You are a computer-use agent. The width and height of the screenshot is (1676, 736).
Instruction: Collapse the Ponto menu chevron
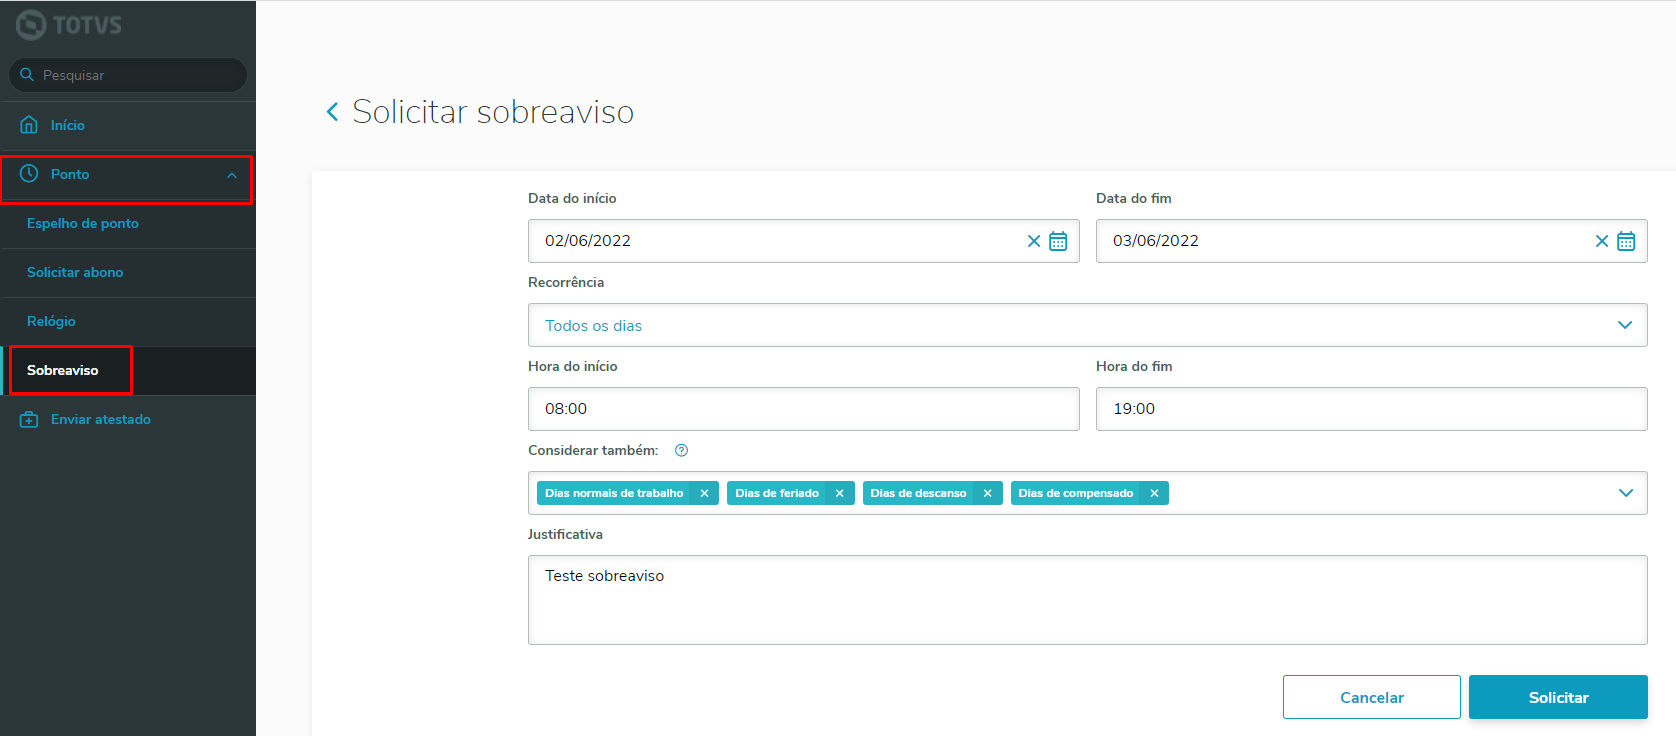click(x=232, y=175)
